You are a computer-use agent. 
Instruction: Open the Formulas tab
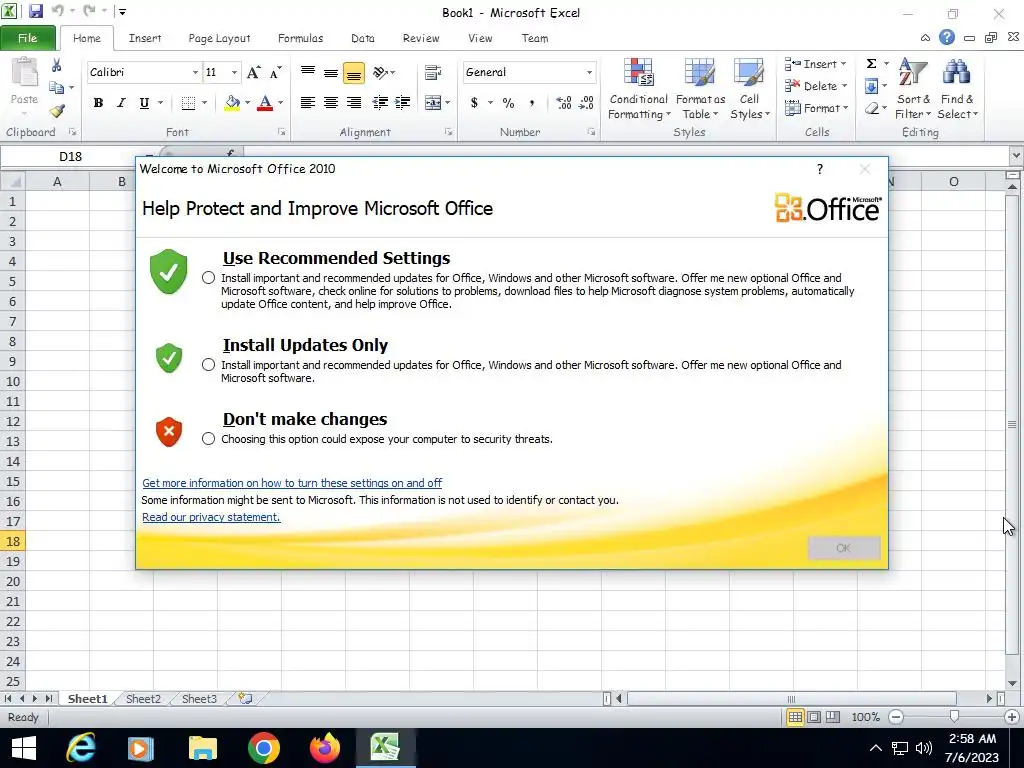(300, 38)
